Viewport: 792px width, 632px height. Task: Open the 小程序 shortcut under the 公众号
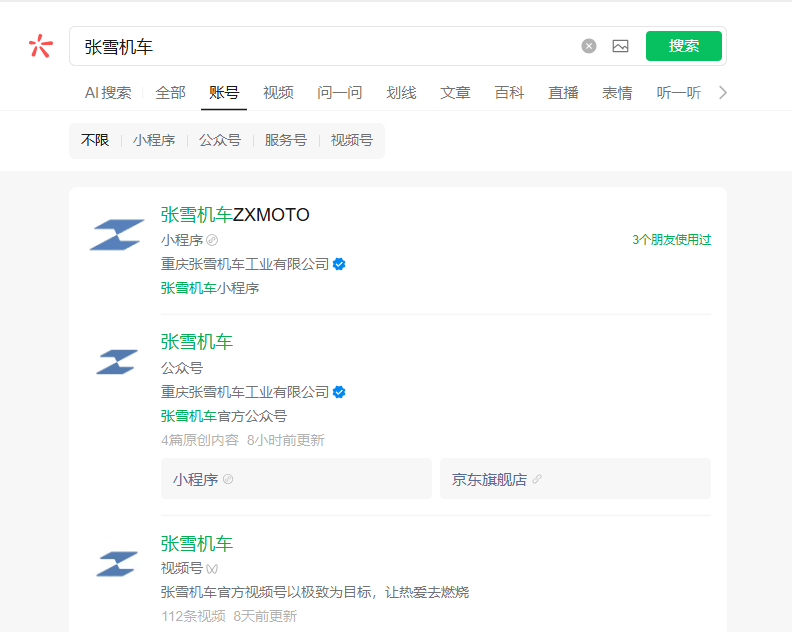[x=296, y=478]
